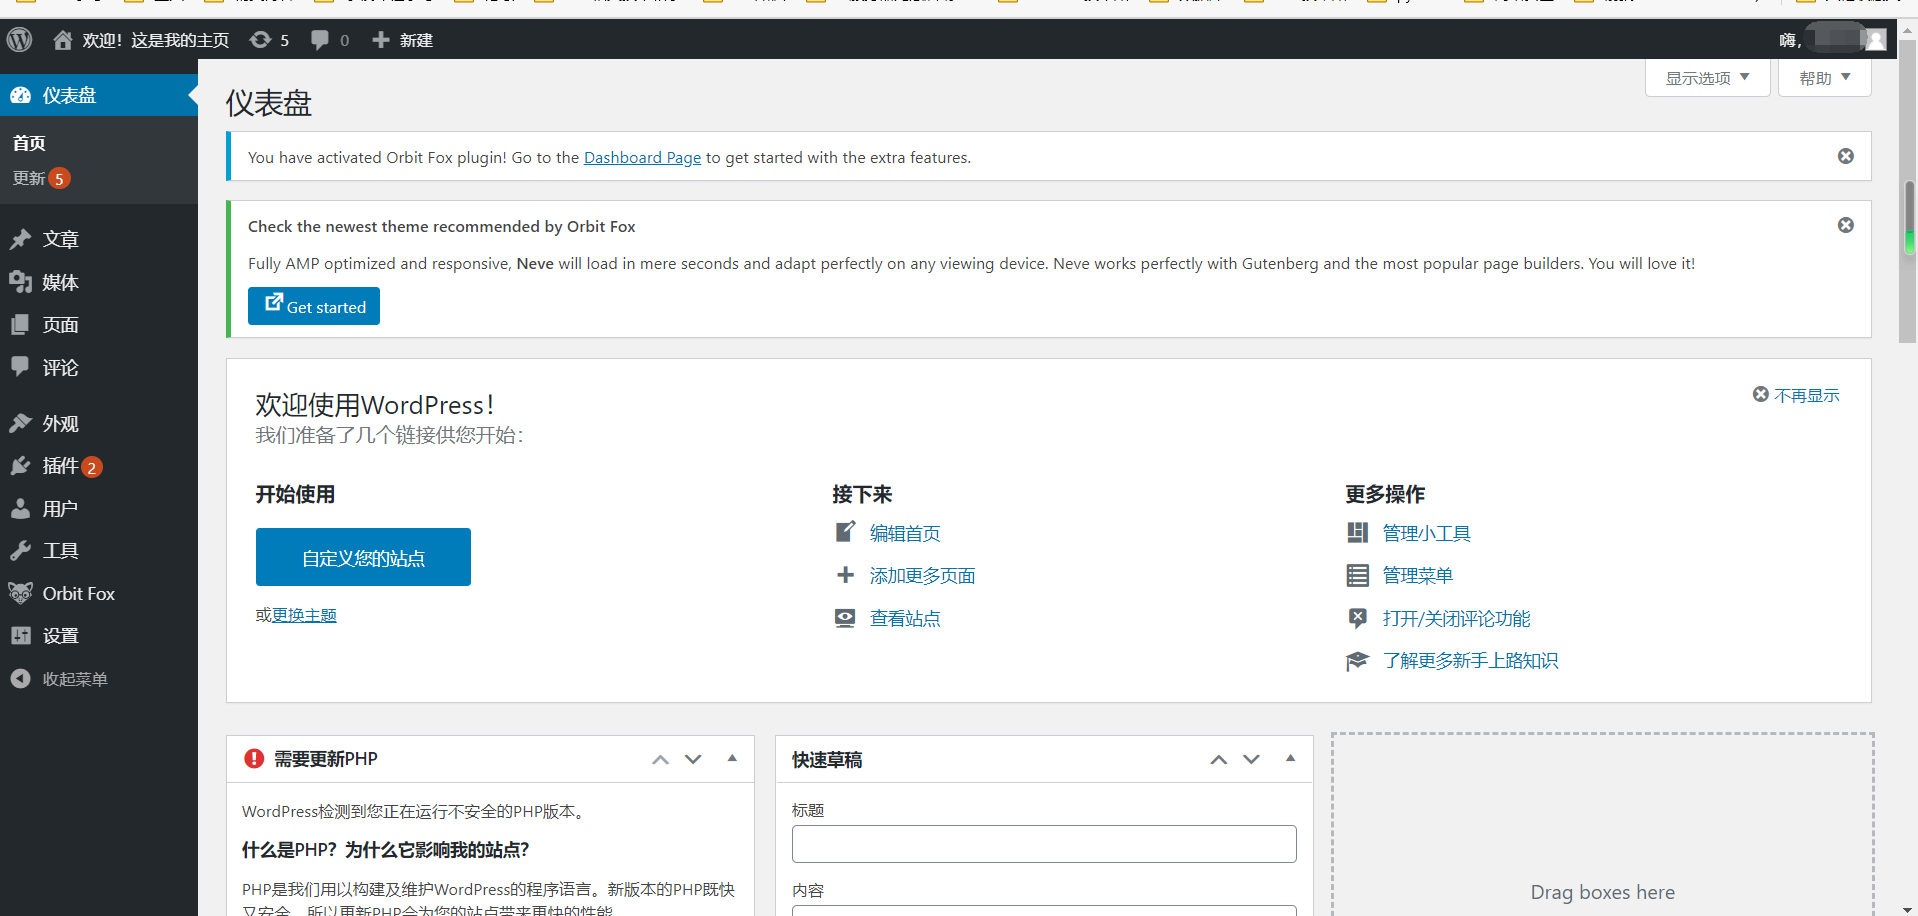Image resolution: width=1918 pixels, height=916 pixels.
Task: Move 快速草稿 box up
Action: click(x=1219, y=760)
